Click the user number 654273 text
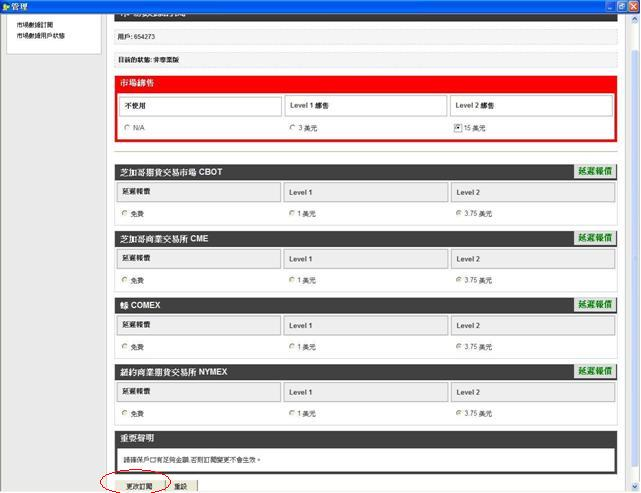The width and height of the screenshot is (641, 493). (x=144, y=37)
